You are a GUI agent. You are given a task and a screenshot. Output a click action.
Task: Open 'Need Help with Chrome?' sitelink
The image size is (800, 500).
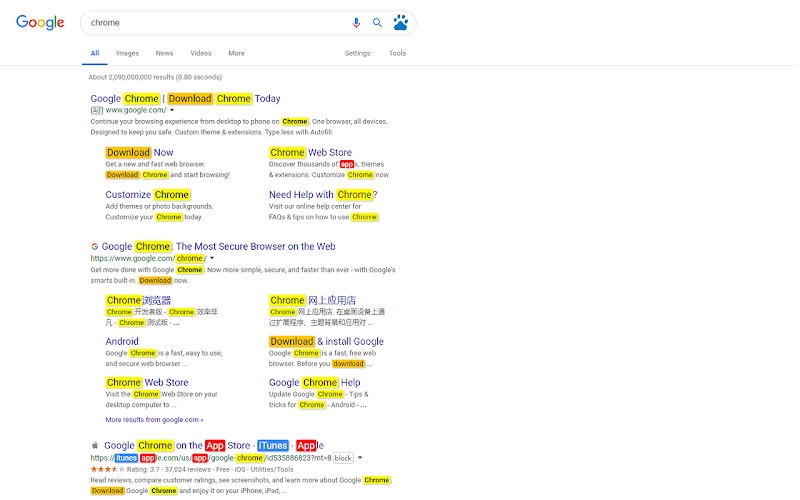(x=323, y=195)
